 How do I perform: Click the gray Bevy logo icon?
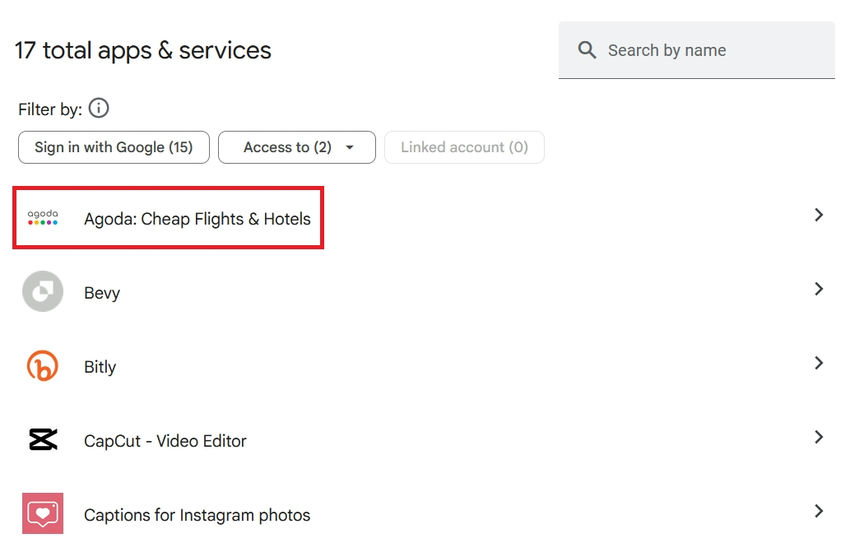[x=43, y=292]
